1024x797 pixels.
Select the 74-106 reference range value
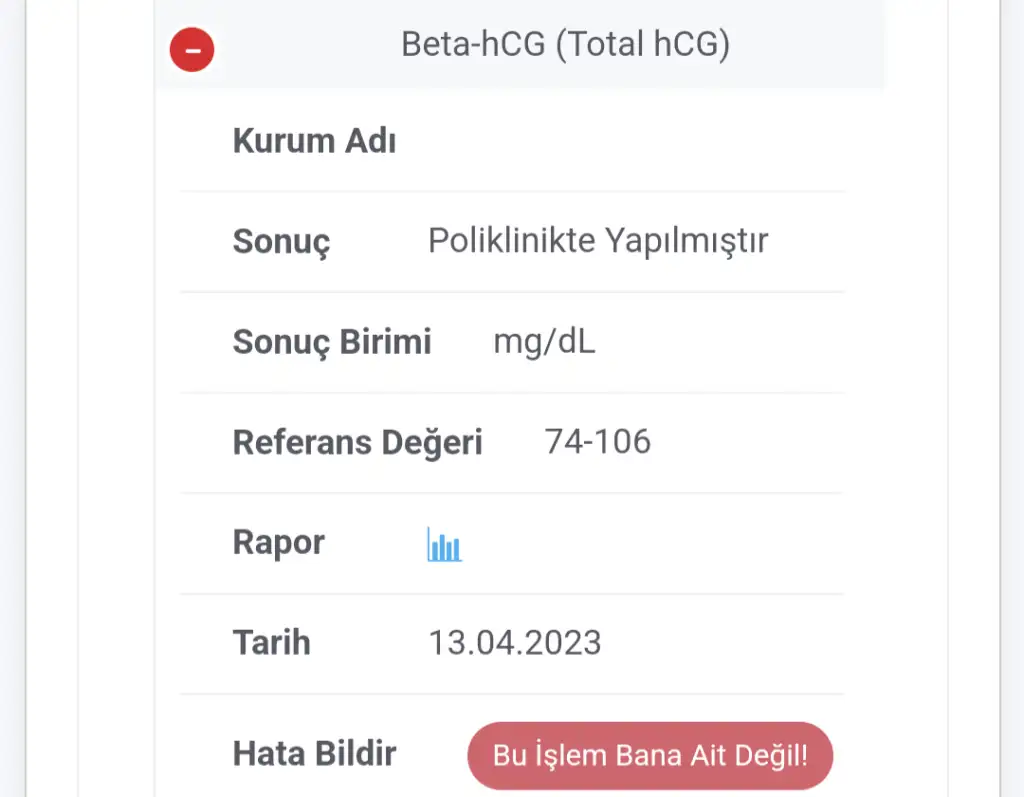click(597, 441)
